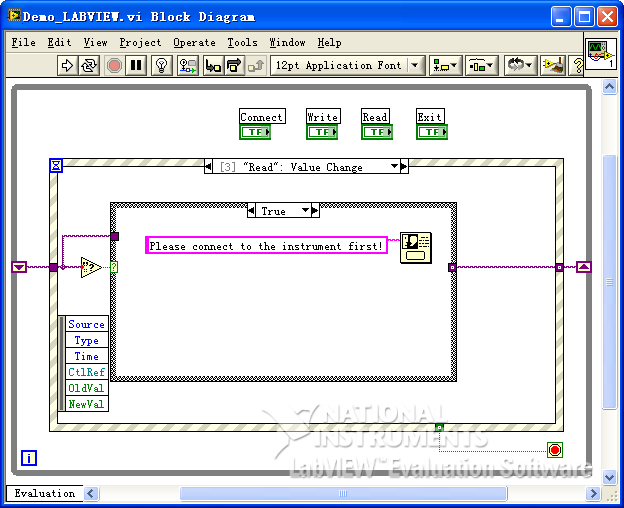Go to previous case of True case structure

pos(251,210)
